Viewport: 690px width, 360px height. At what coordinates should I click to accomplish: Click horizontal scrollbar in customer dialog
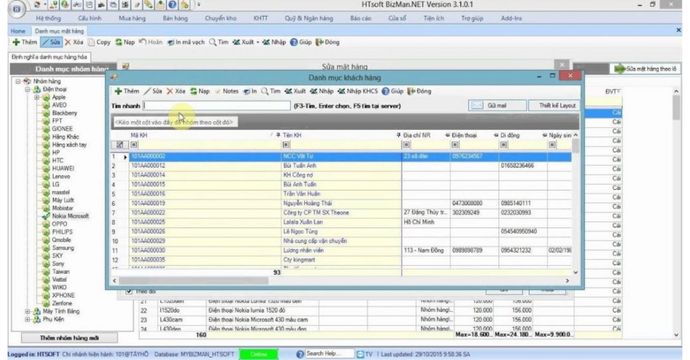pos(194,281)
